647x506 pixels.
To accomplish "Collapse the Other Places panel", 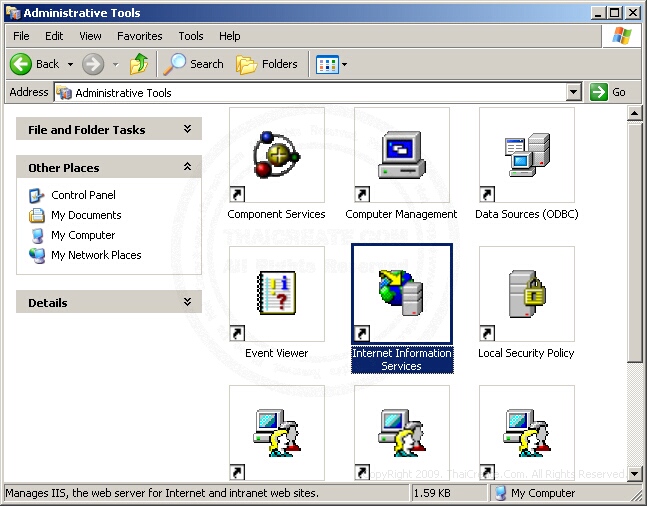I will (x=187, y=167).
